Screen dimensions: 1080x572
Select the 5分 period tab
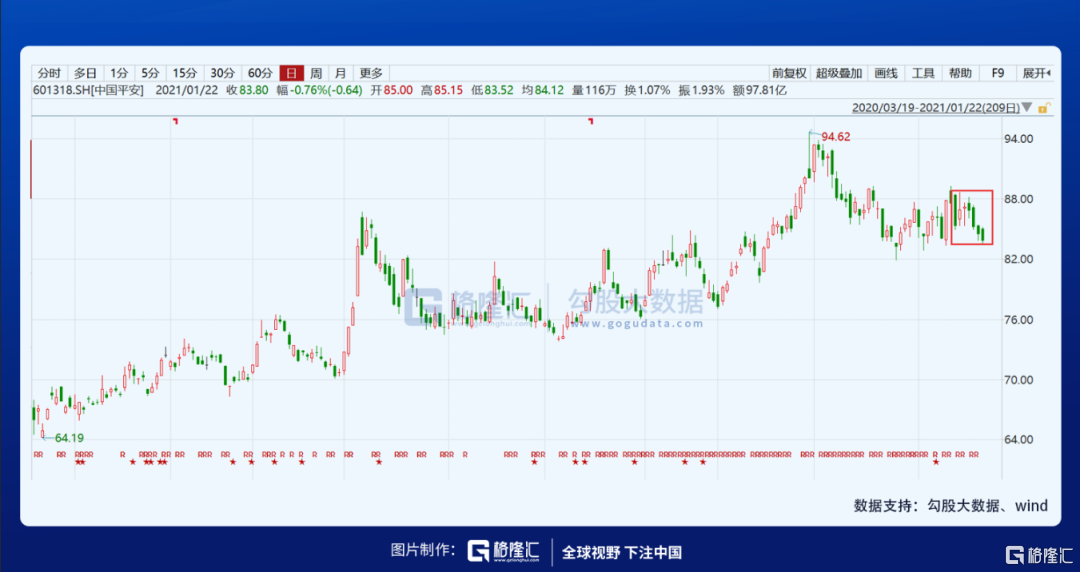tap(150, 73)
